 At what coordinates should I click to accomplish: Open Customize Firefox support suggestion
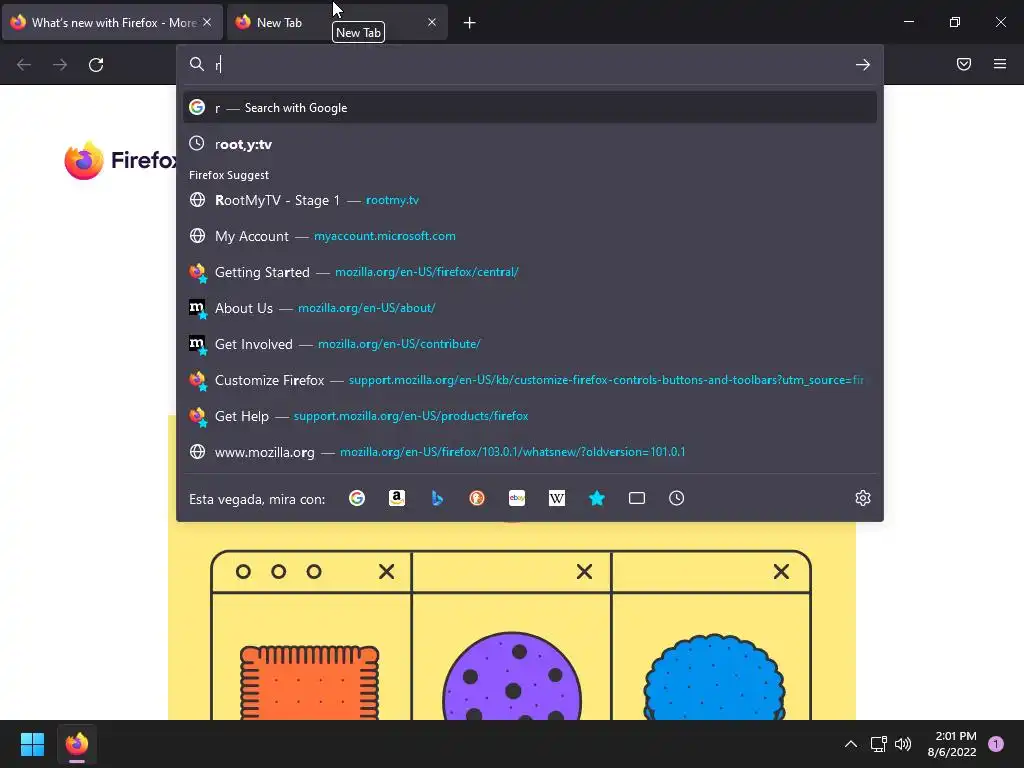tap(530, 379)
